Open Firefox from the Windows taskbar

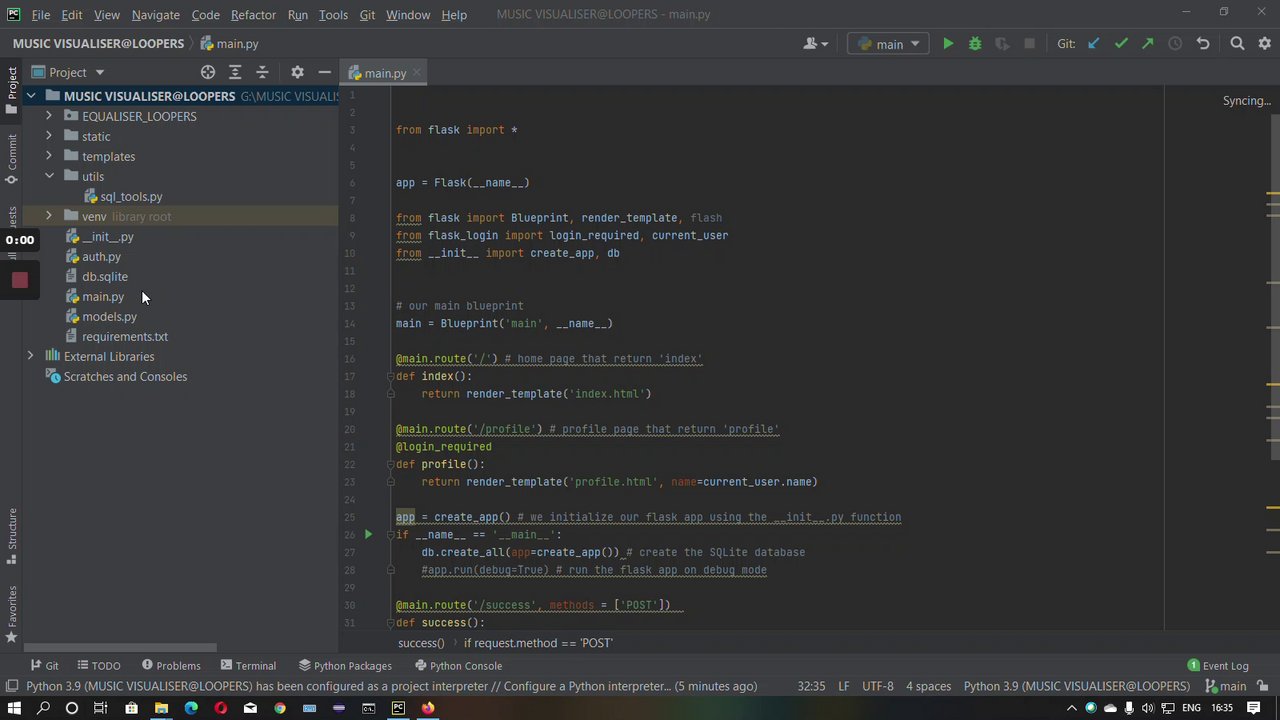tap(428, 708)
